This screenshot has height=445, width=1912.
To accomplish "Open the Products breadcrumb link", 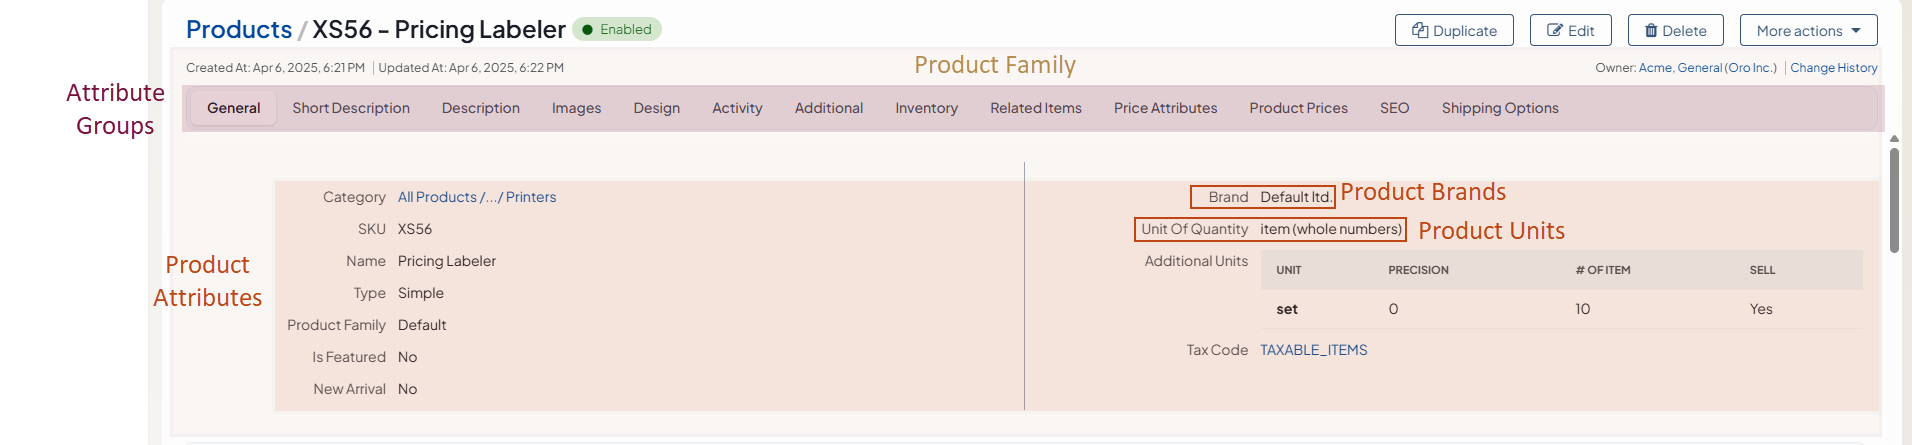I will [x=239, y=30].
